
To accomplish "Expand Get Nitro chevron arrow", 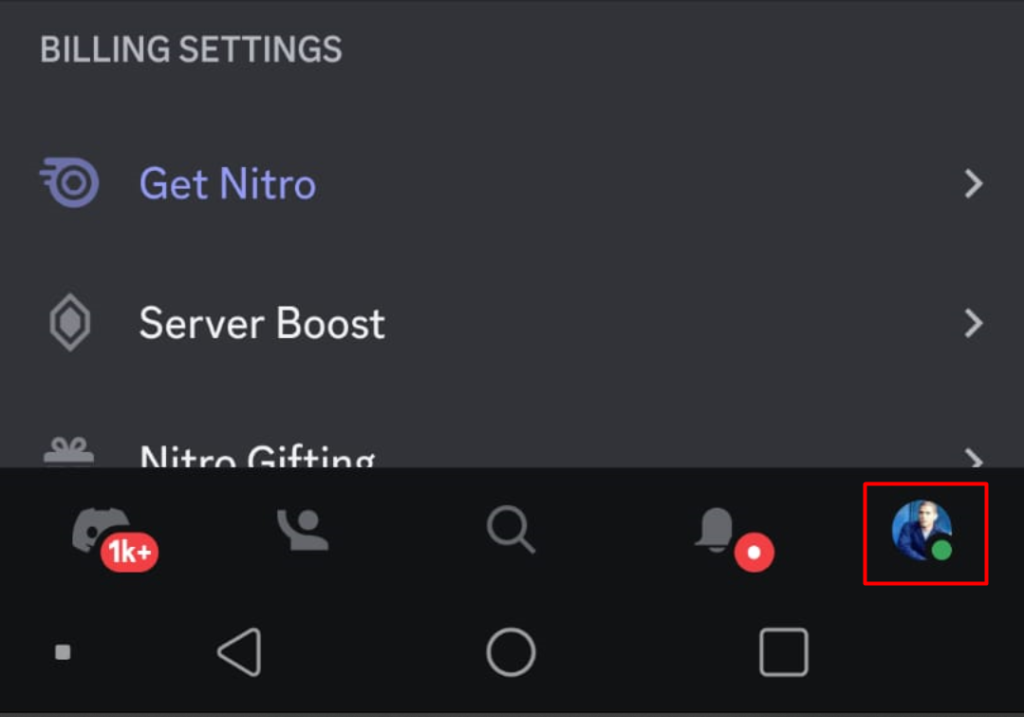I will [973, 183].
